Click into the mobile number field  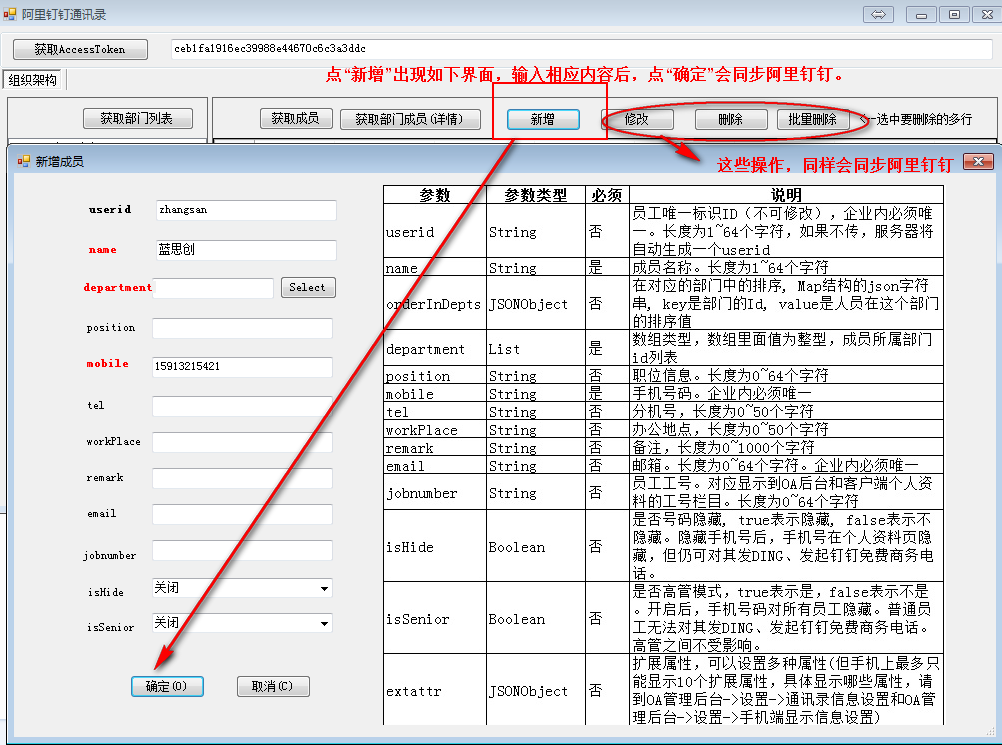tap(242, 367)
